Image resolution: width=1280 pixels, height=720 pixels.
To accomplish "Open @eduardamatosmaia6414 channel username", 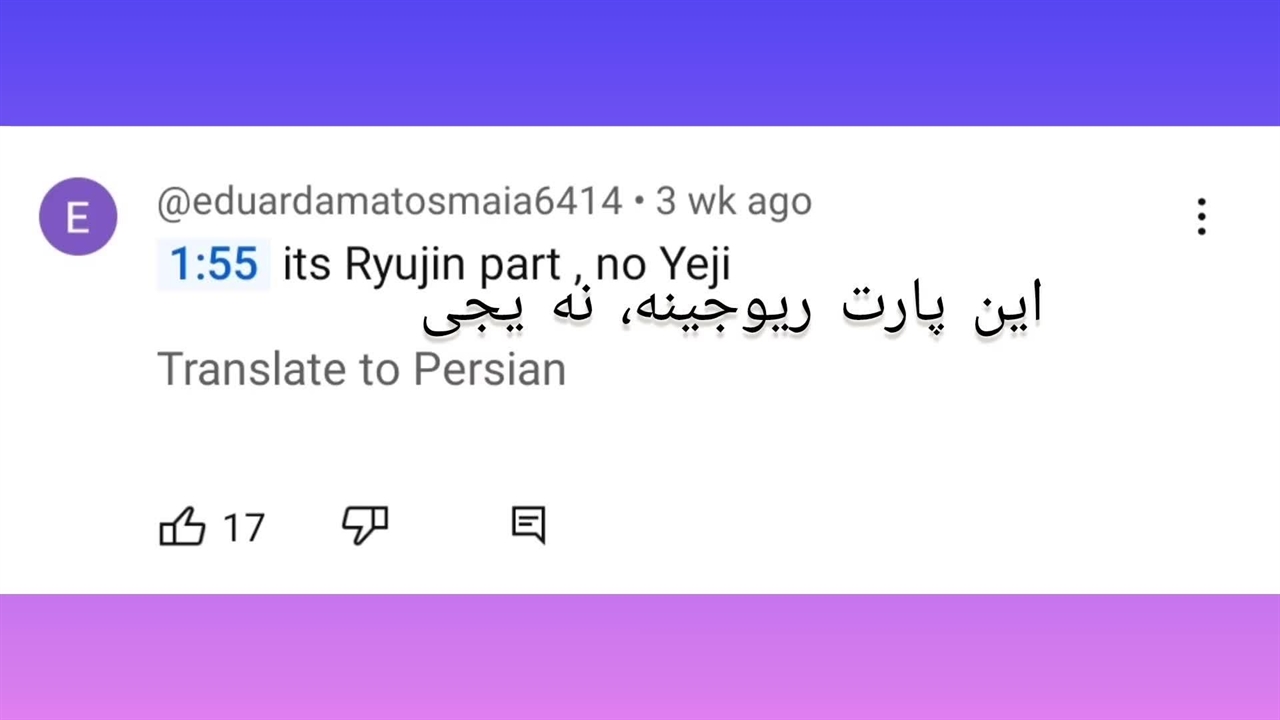I will [x=390, y=202].
